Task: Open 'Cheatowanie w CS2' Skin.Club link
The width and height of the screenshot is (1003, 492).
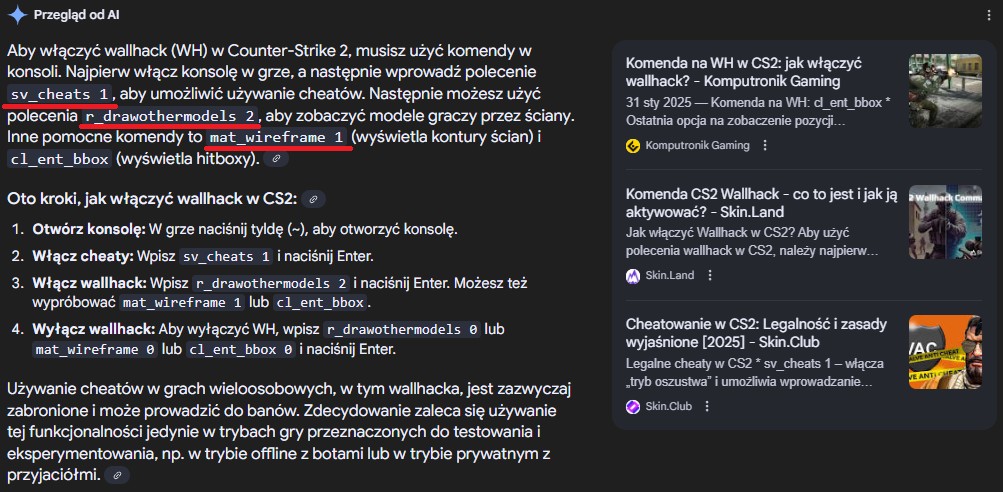Action: (756, 333)
